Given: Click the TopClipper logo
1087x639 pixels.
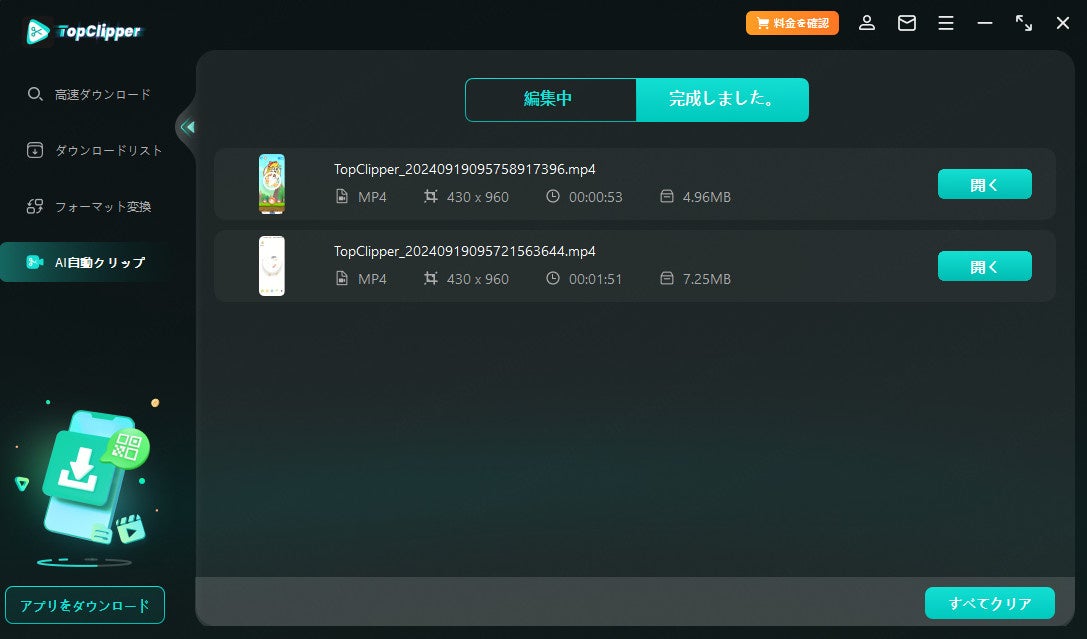Looking at the screenshot, I should (x=83, y=31).
